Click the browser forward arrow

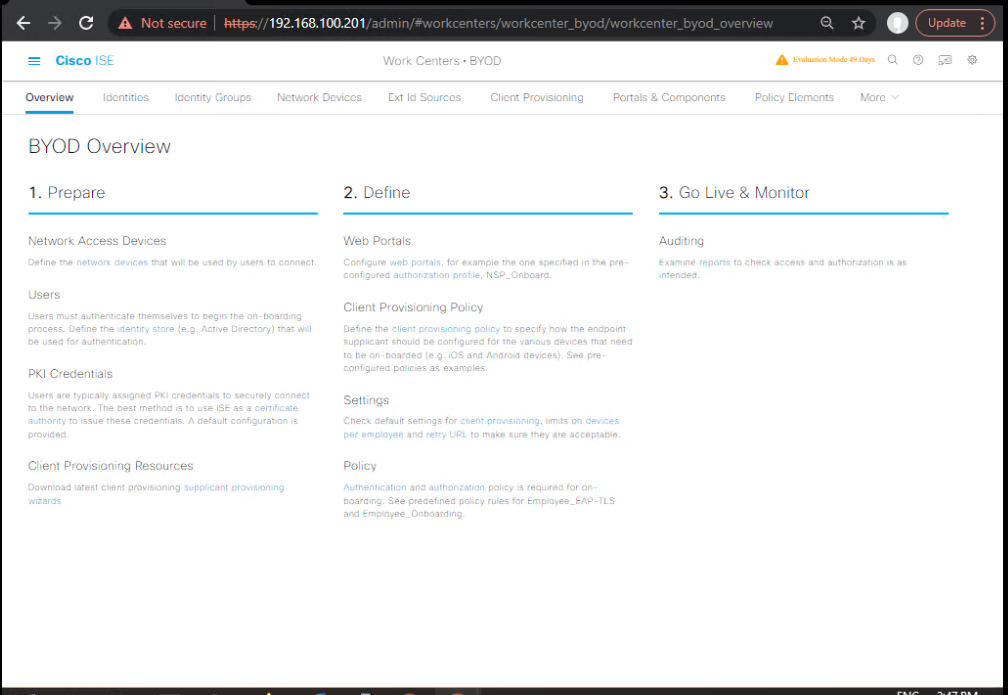(x=55, y=23)
